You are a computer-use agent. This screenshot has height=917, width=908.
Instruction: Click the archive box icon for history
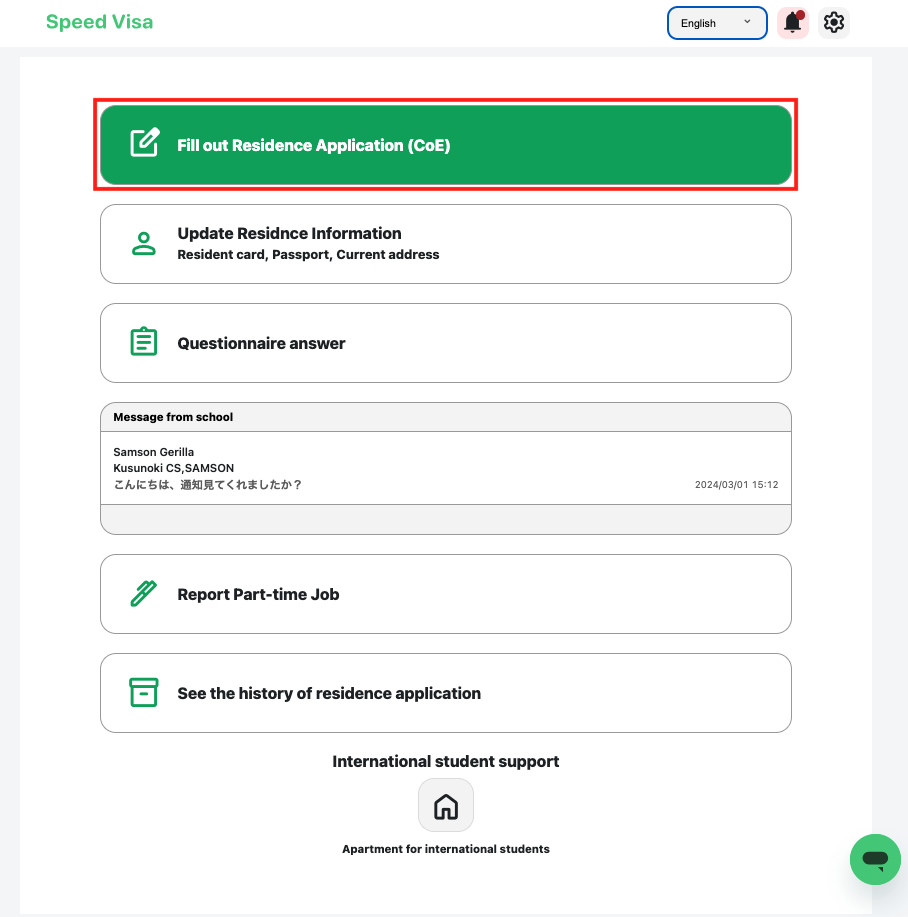click(x=143, y=692)
